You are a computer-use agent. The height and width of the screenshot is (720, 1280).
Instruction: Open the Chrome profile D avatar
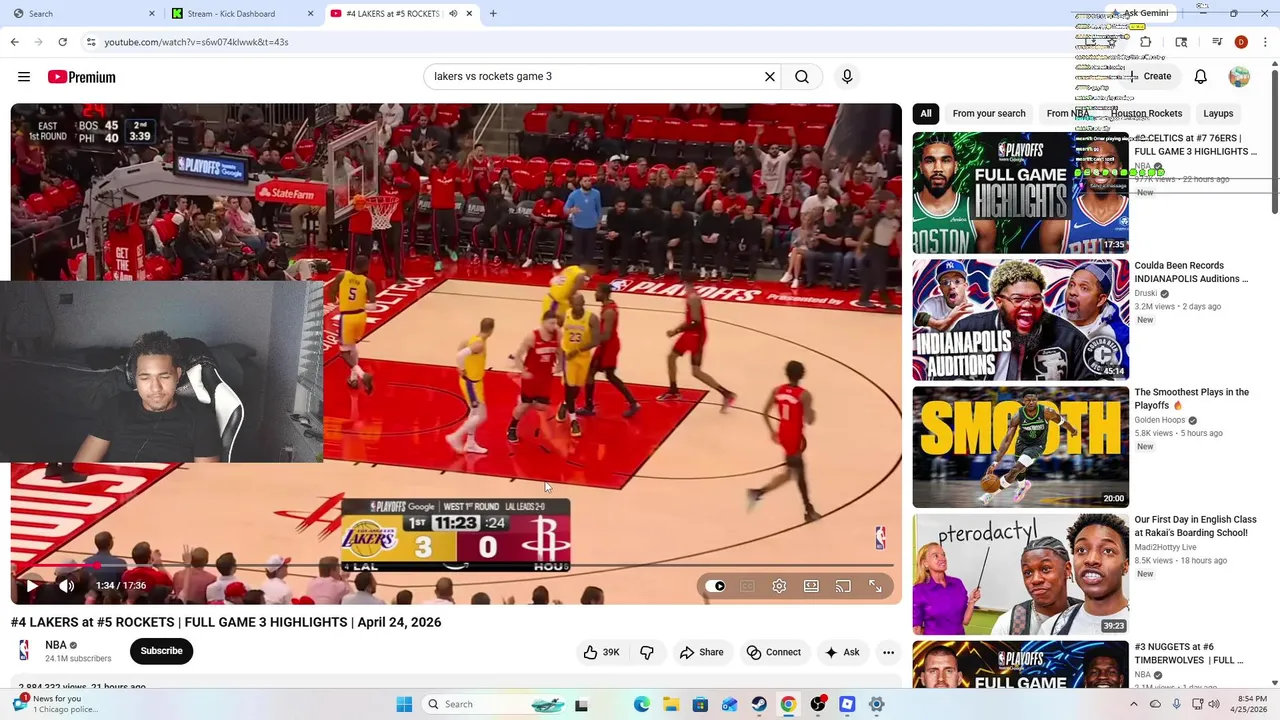1241,42
